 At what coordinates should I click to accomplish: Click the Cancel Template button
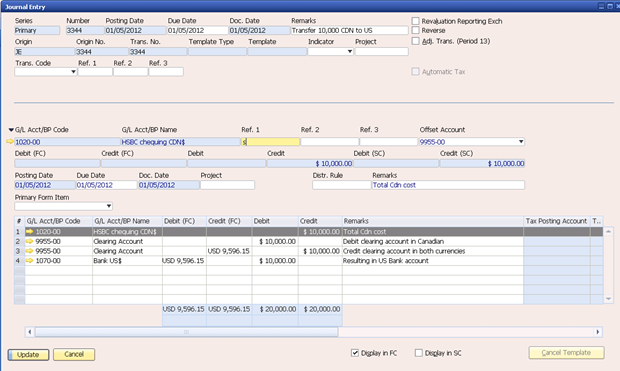[x=566, y=353]
